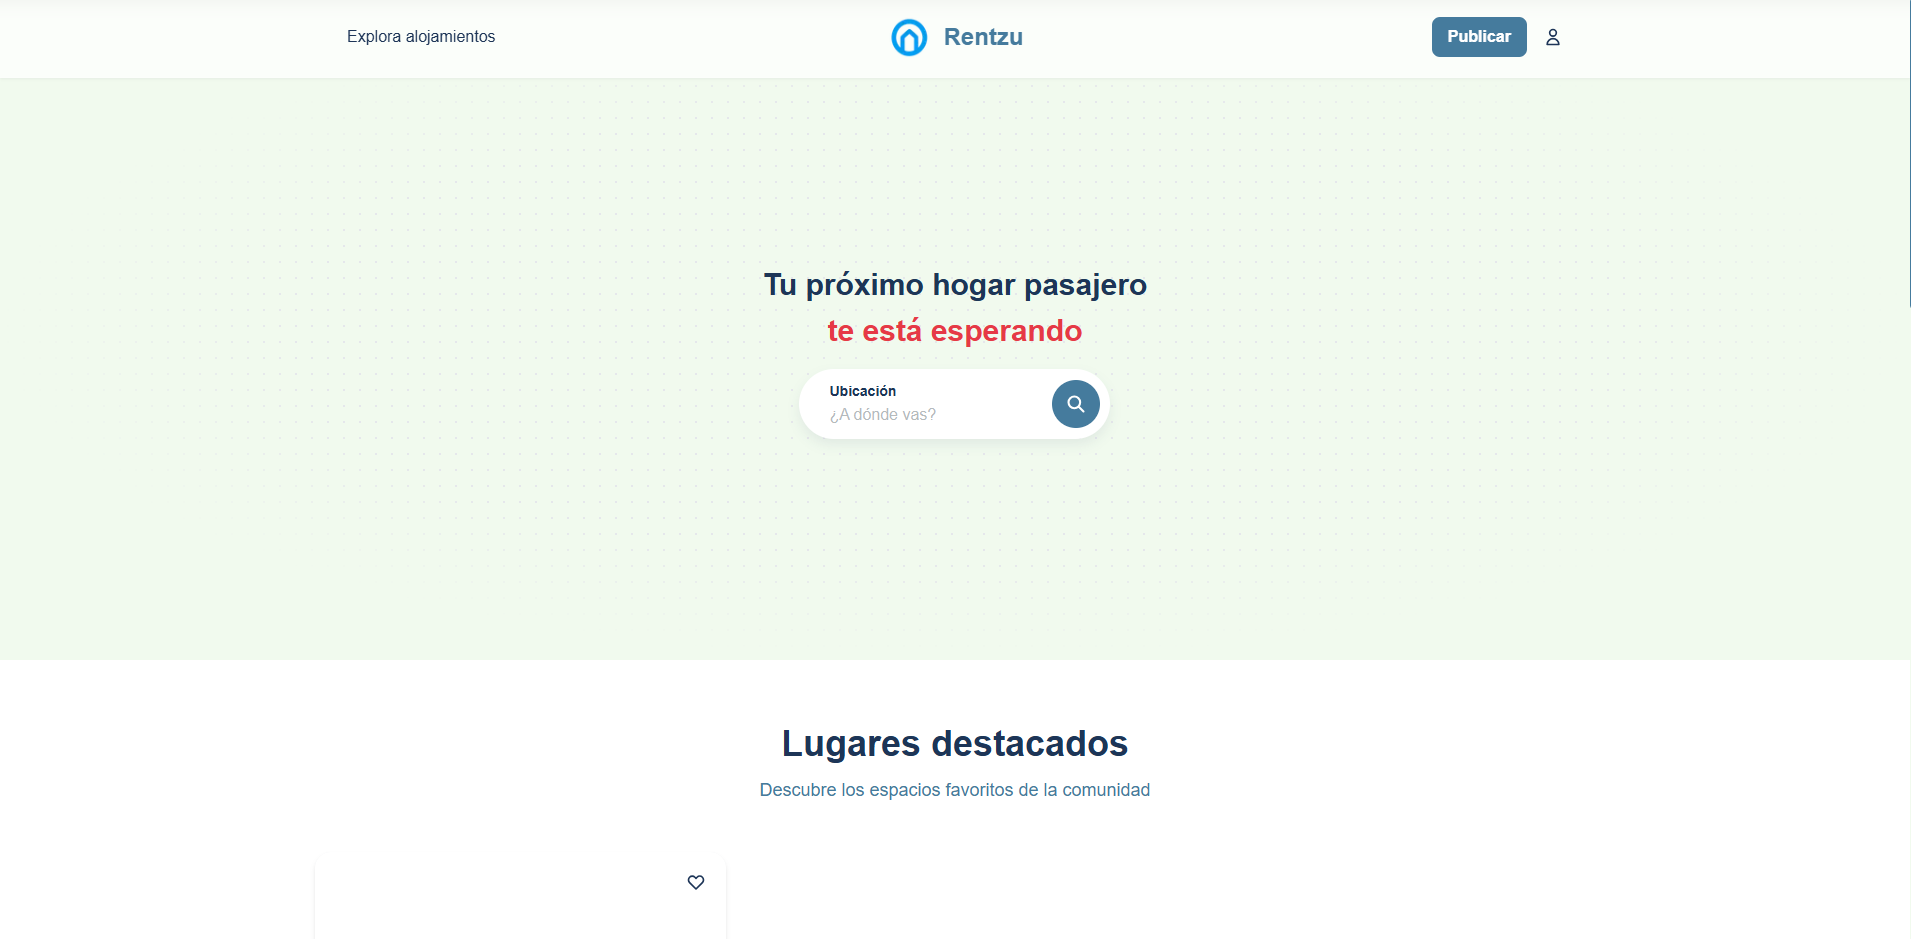Click the Rentzu house logo icon
Image resolution: width=1911 pixels, height=939 pixels.
click(908, 37)
